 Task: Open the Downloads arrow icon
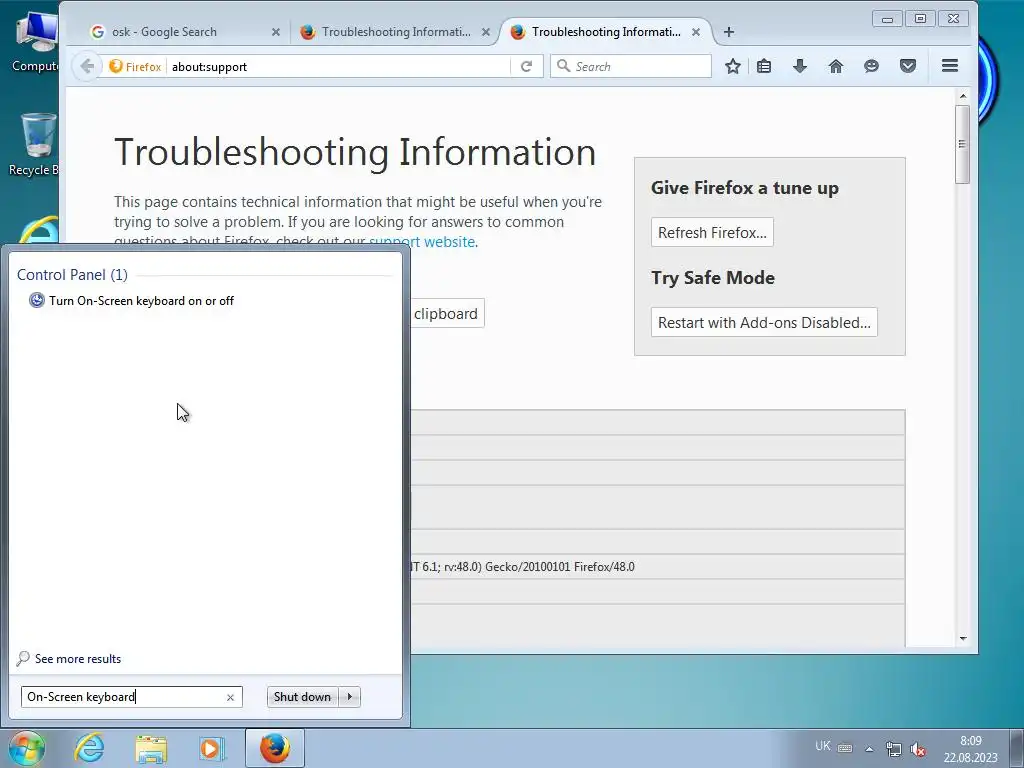(800, 66)
